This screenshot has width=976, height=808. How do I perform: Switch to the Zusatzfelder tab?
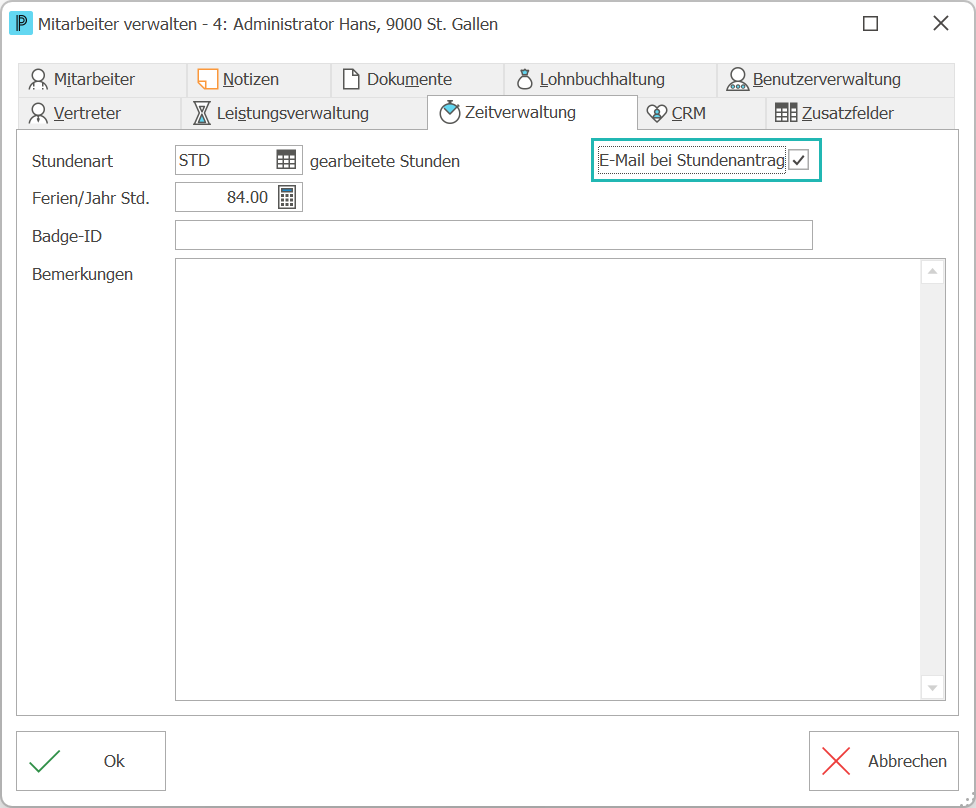[860, 113]
